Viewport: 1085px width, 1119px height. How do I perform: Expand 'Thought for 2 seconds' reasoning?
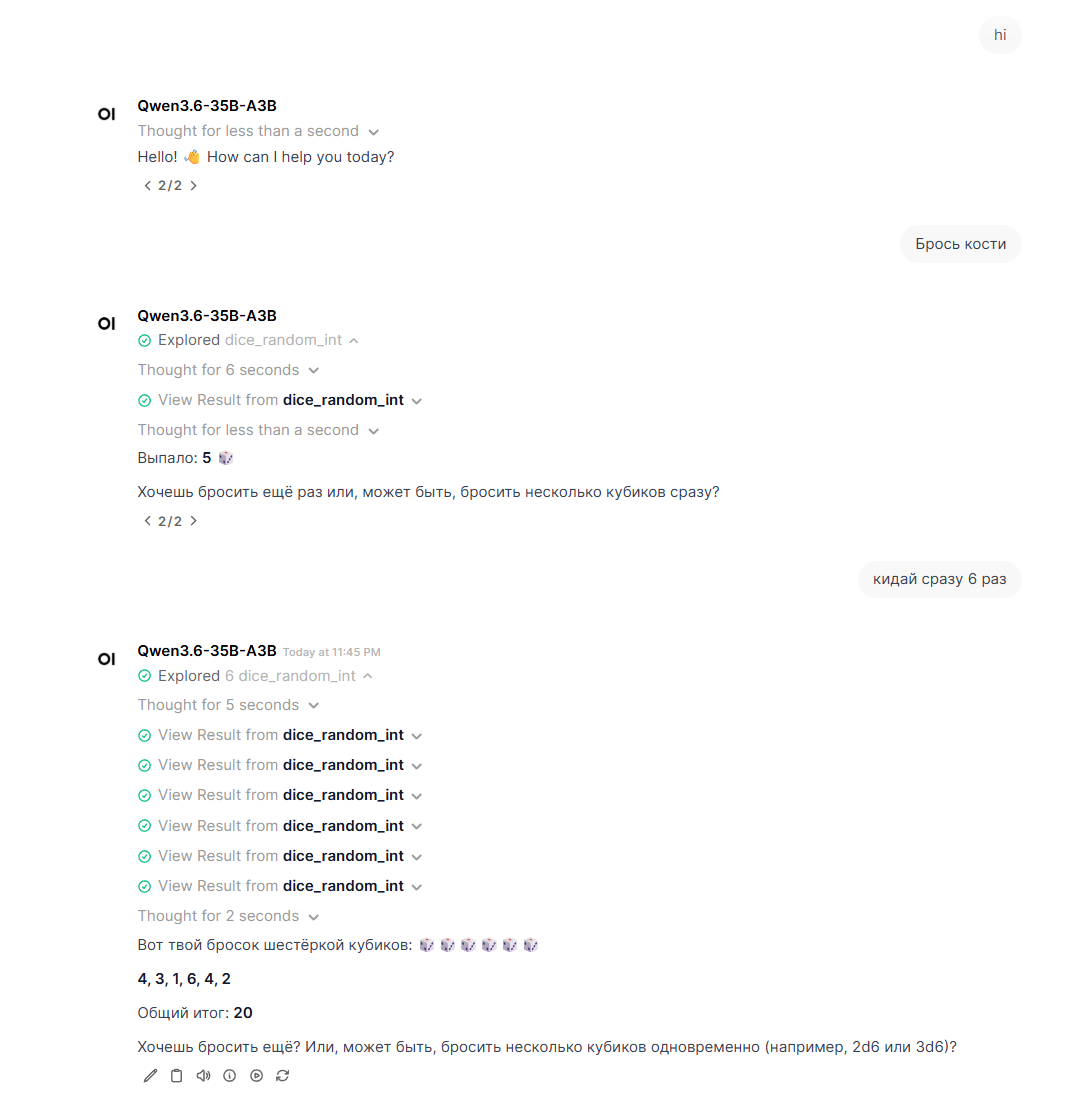click(228, 916)
